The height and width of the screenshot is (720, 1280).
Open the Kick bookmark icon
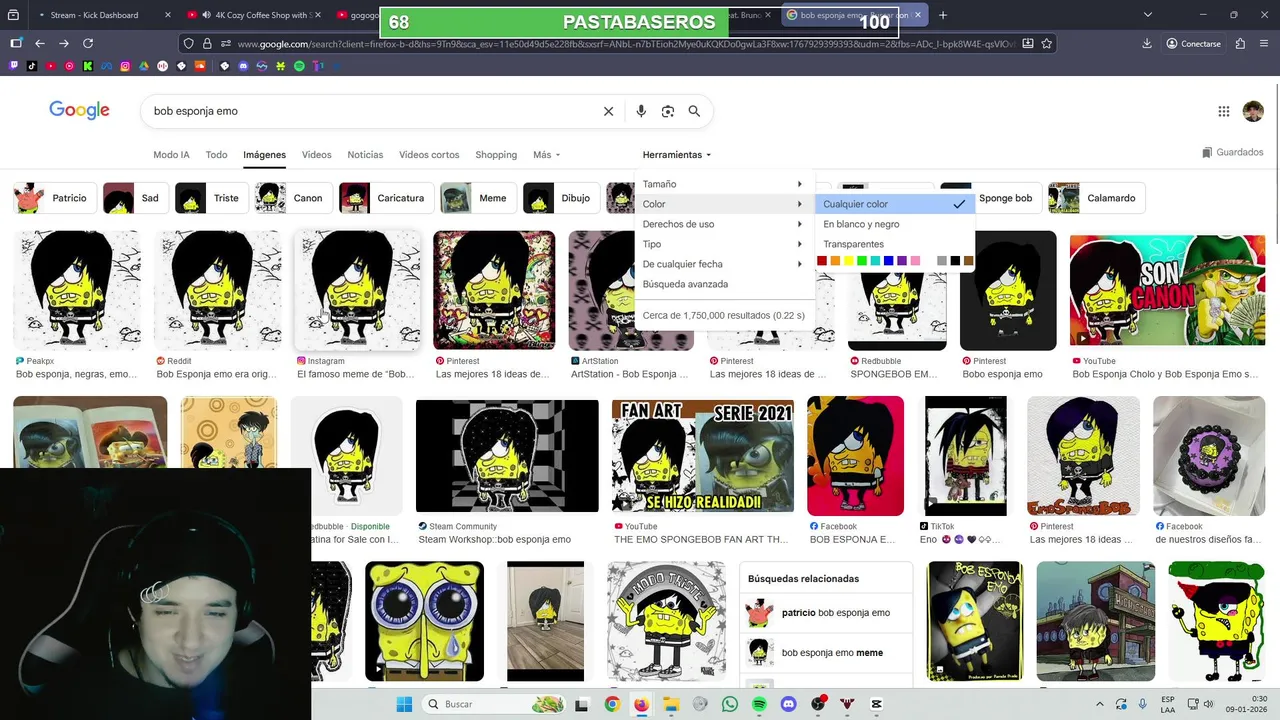coord(88,66)
